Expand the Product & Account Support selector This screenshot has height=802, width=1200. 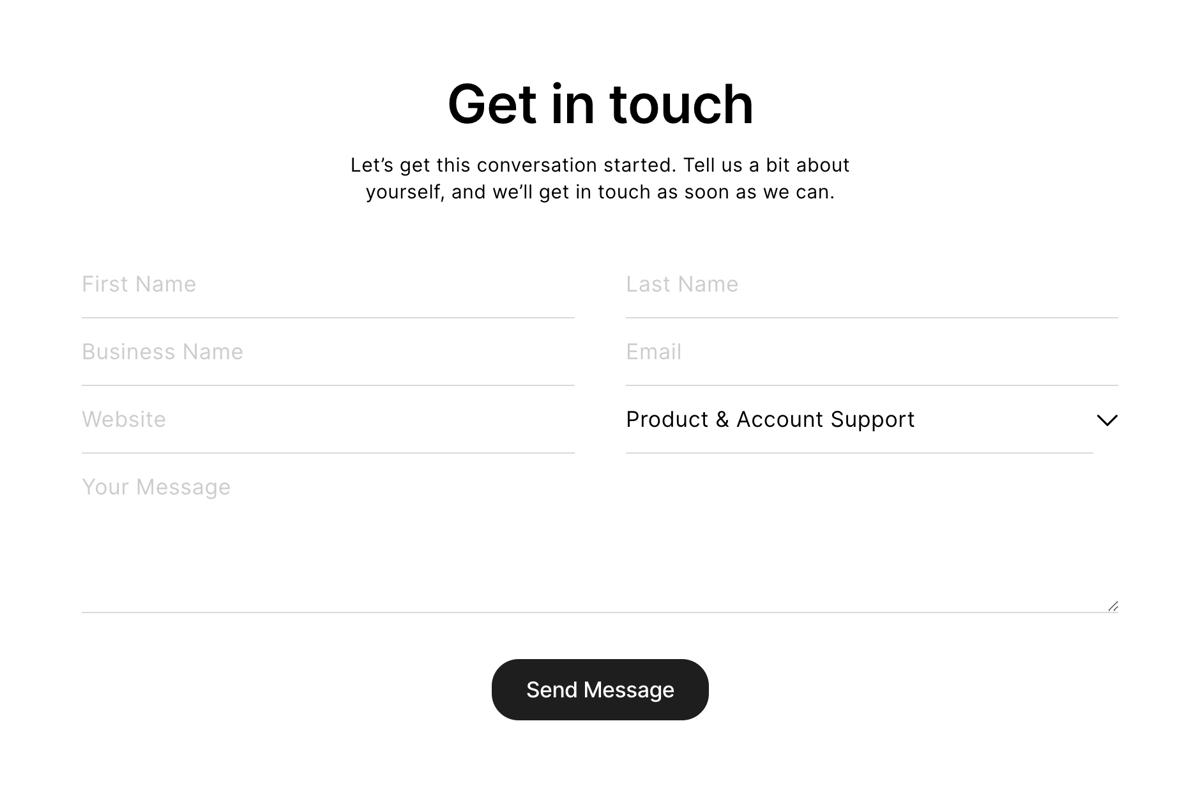pyautogui.click(x=860, y=420)
